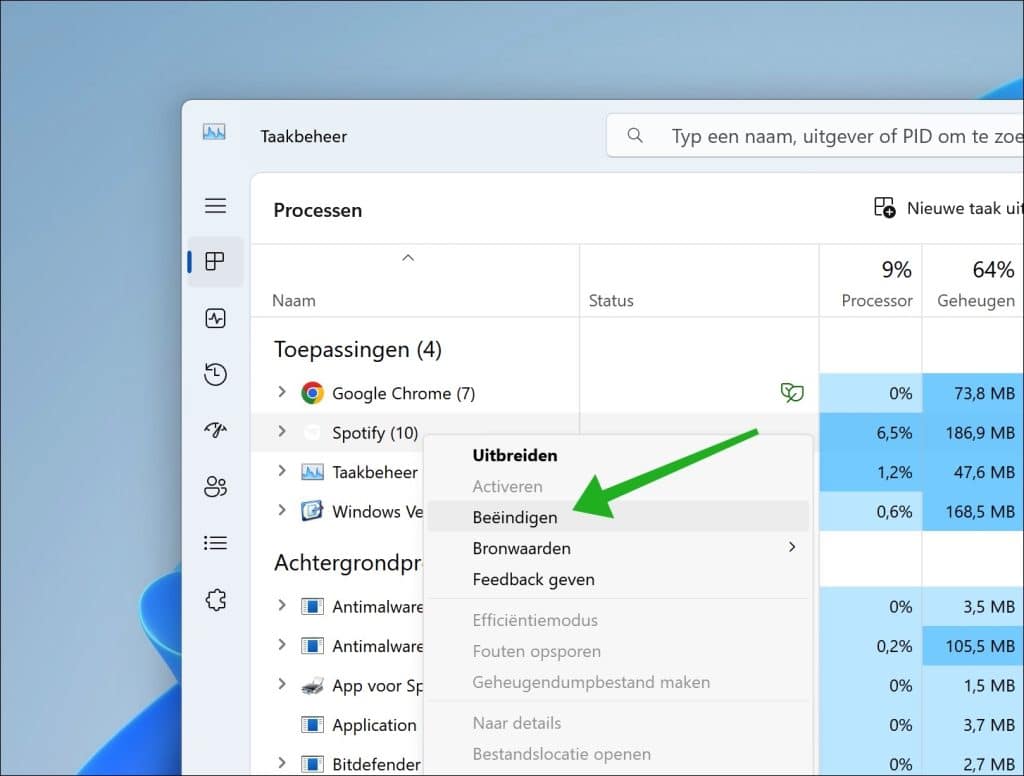Click the 6,5% processor value for Spotify
Image resolution: width=1024 pixels, height=776 pixels.
coord(894,433)
